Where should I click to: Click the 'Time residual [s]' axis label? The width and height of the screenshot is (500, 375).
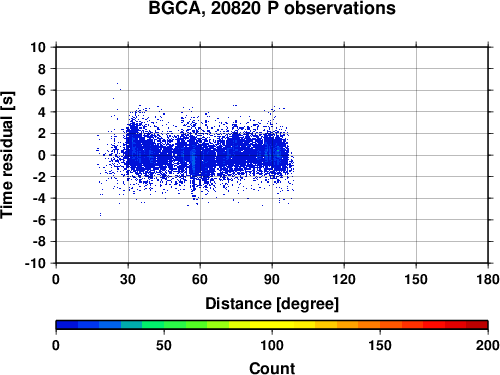click(7, 155)
